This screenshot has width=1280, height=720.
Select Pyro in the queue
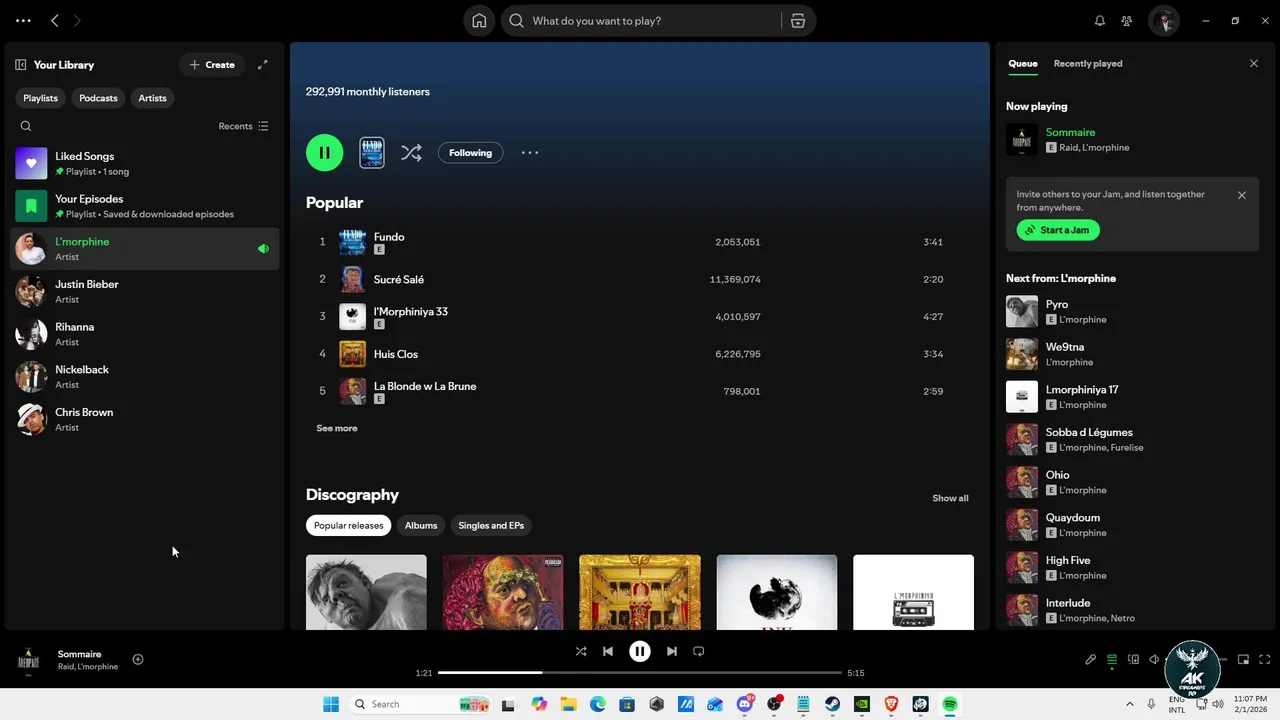point(1132,311)
